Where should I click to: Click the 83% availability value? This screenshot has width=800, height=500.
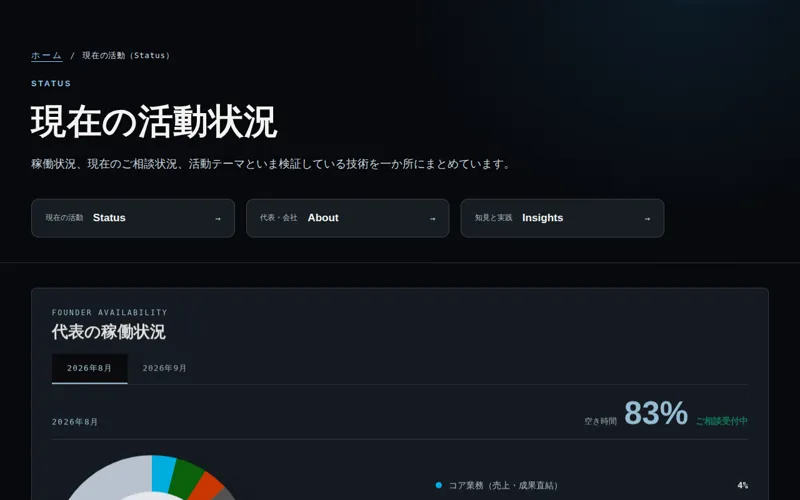pos(656,413)
